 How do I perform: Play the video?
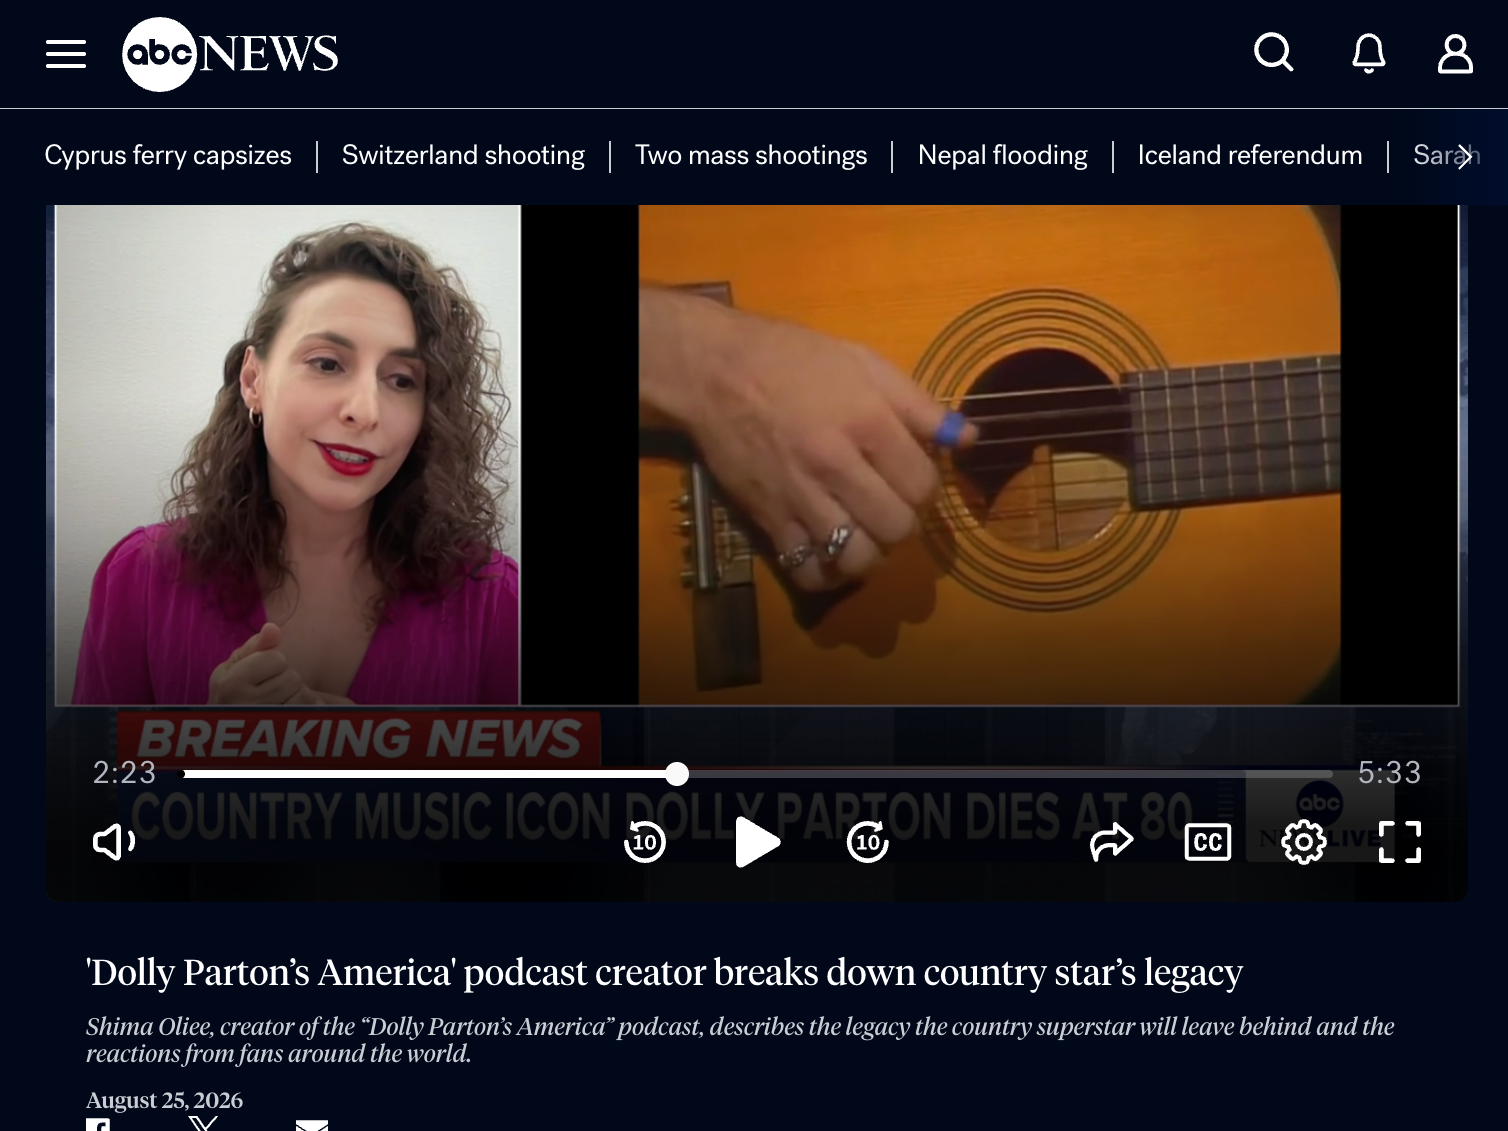757,842
